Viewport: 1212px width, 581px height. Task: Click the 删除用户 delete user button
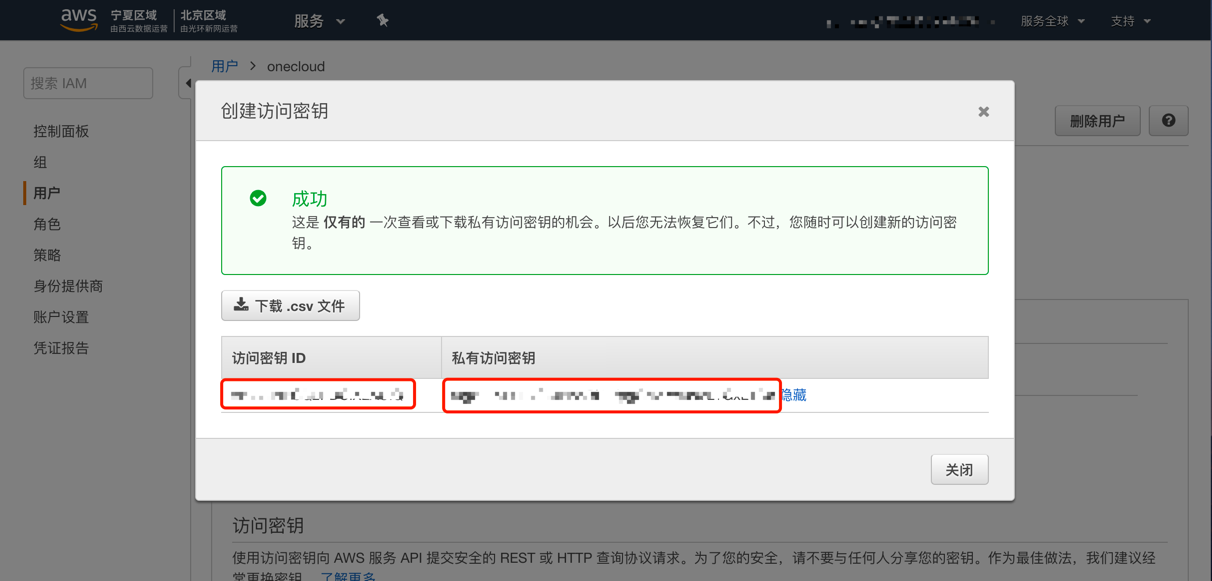[x=1097, y=121]
